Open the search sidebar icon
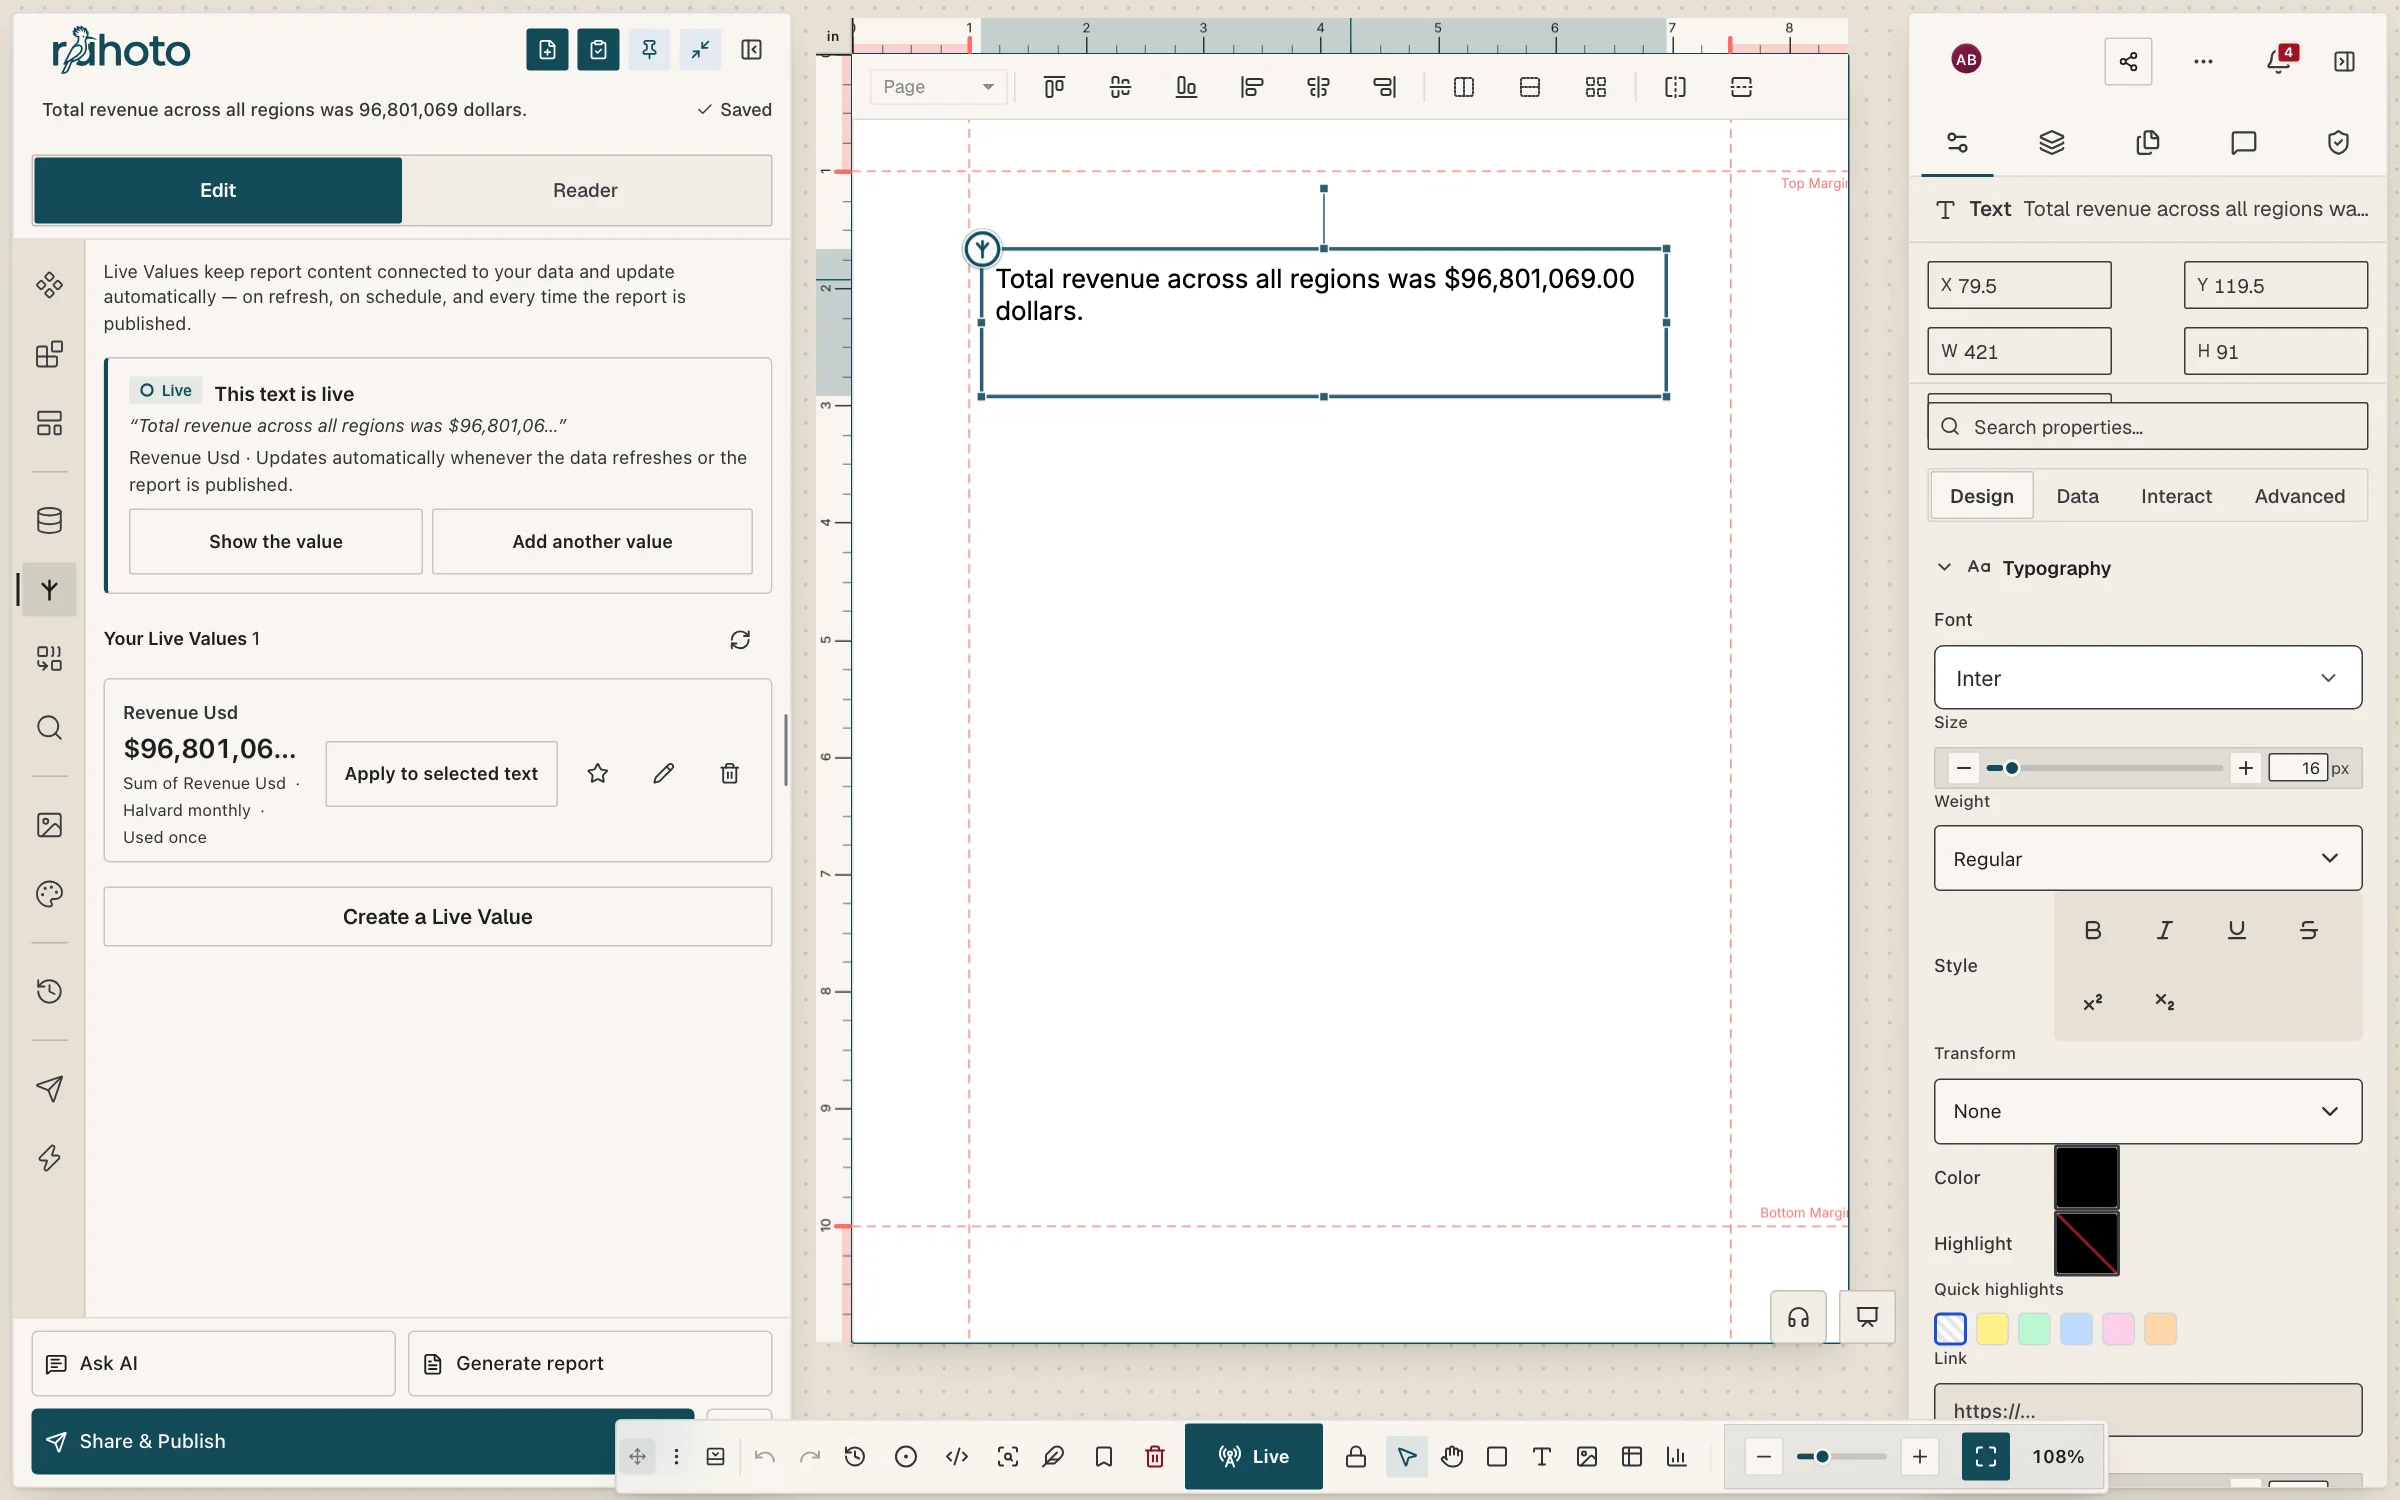The height and width of the screenshot is (1500, 2400). click(49, 727)
